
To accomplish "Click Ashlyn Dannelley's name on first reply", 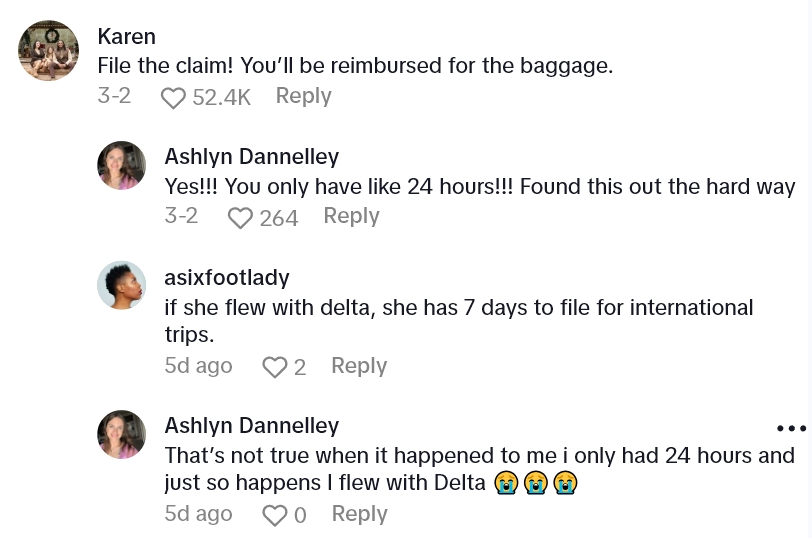I will (x=251, y=156).
